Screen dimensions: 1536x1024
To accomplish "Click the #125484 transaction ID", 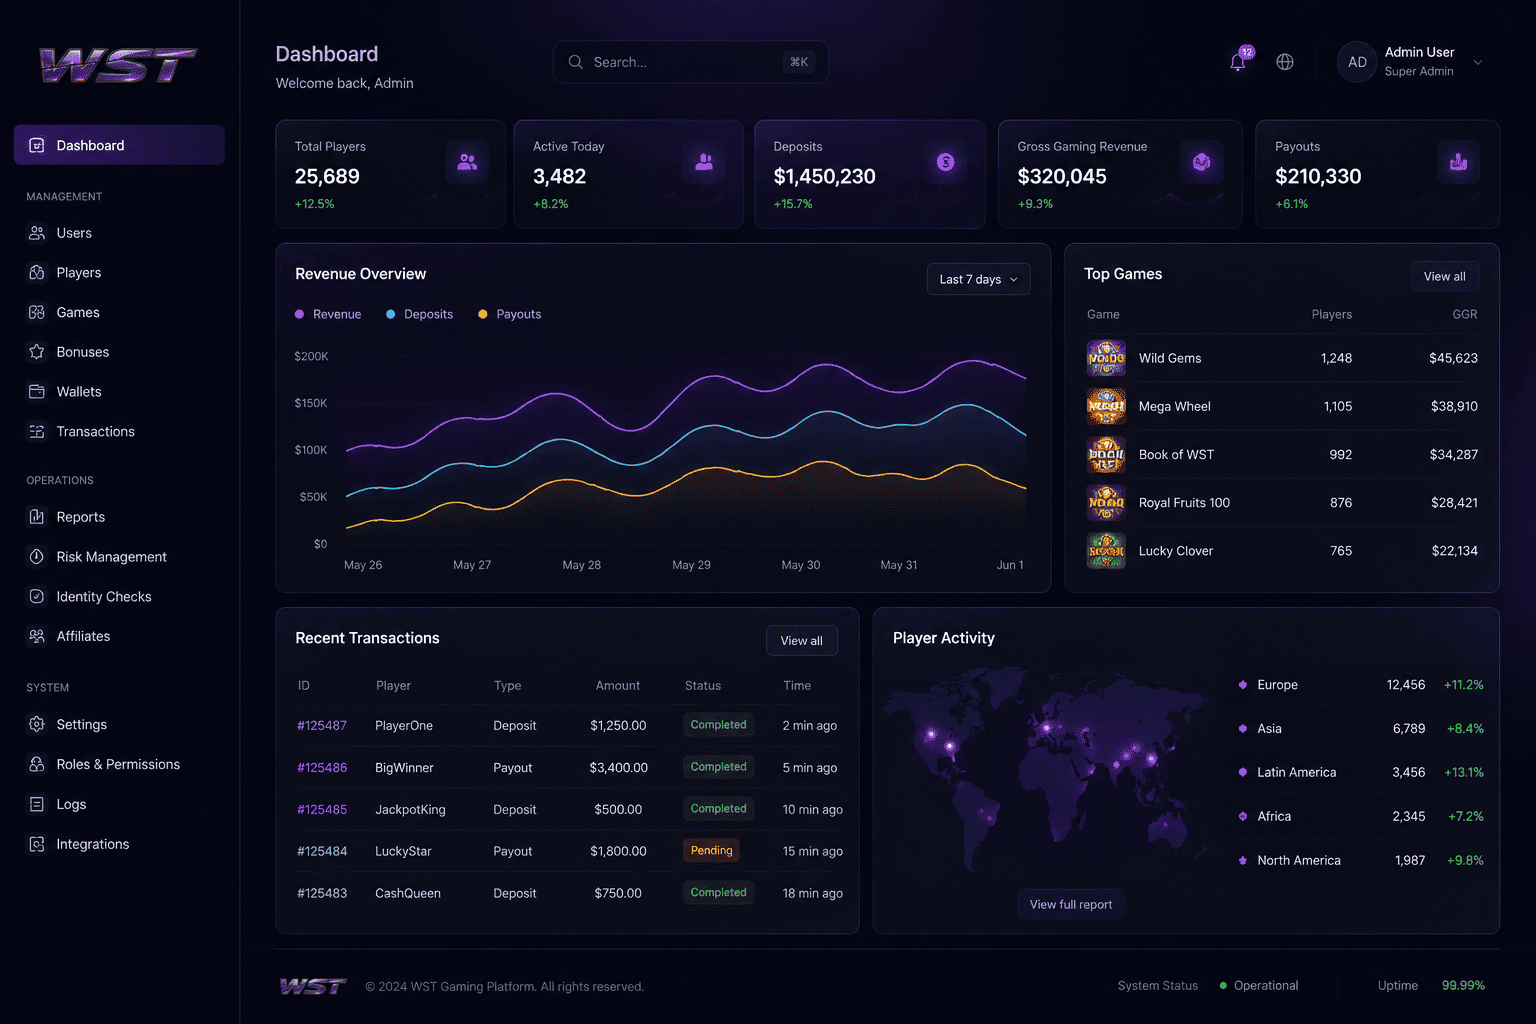I will pyautogui.click(x=322, y=851).
